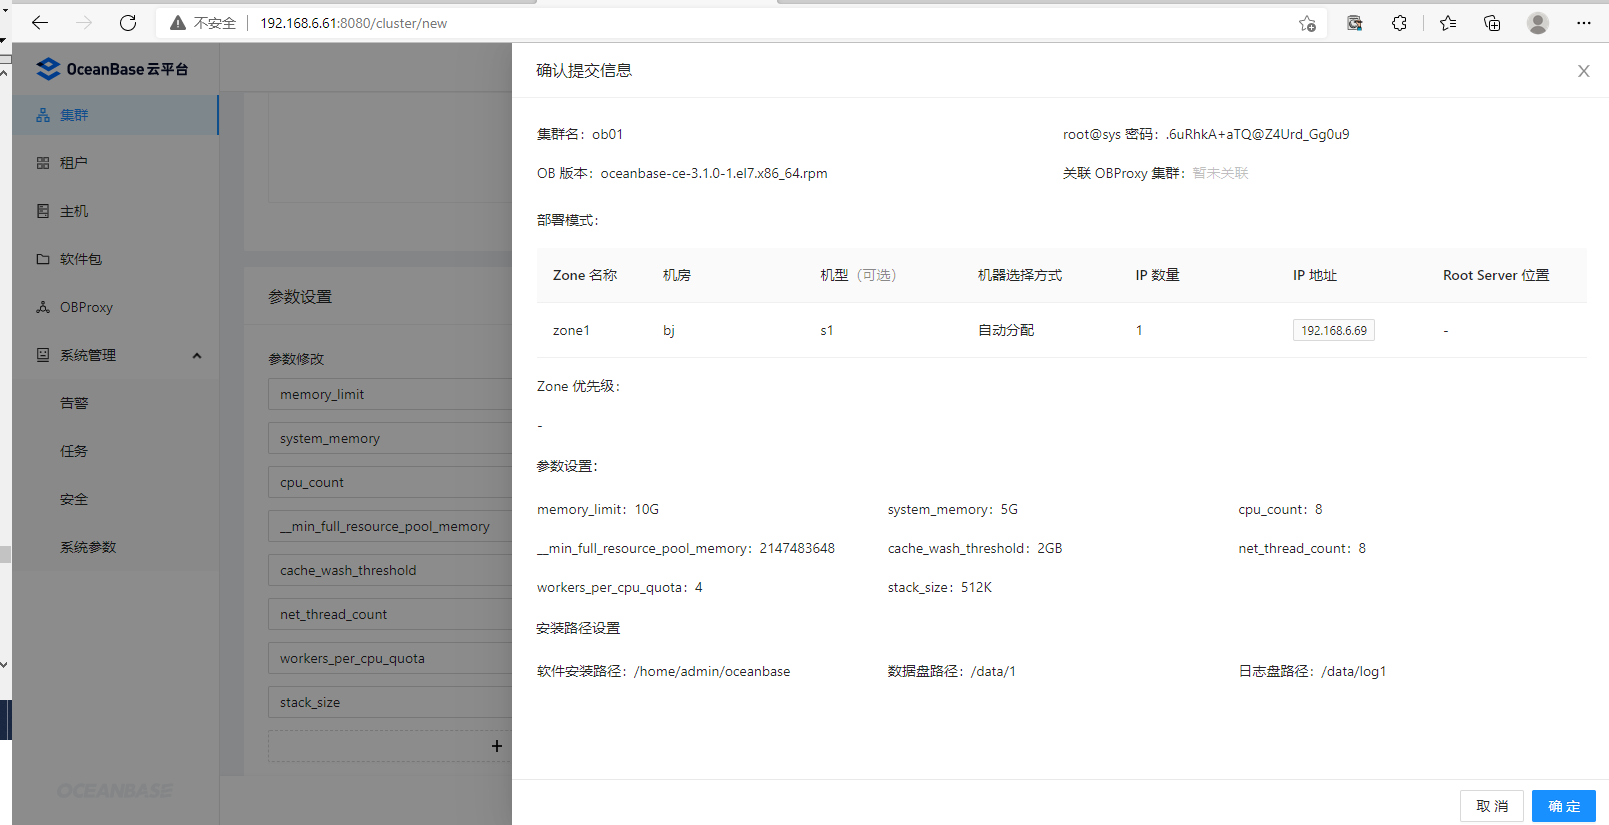Click the 自动分配 table cell
The image size is (1609, 825).
[1006, 330]
